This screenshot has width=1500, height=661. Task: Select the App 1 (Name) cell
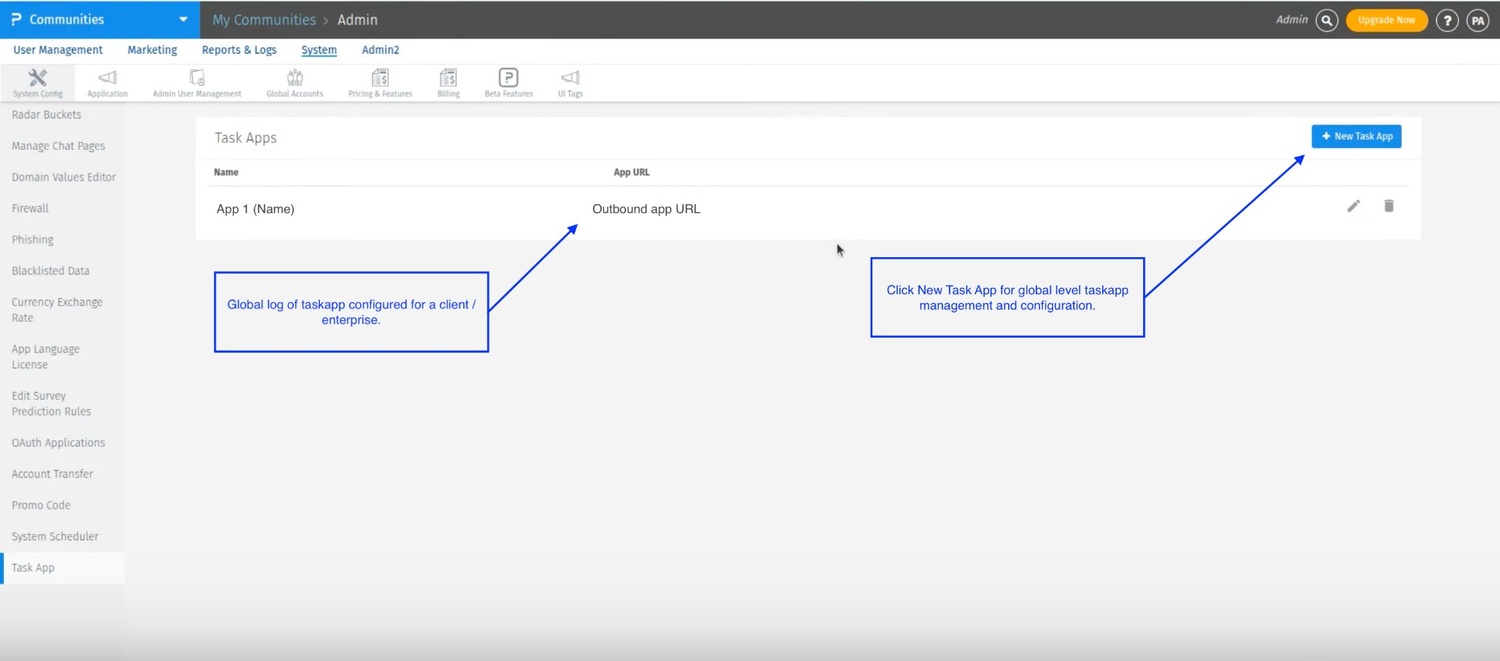click(255, 209)
